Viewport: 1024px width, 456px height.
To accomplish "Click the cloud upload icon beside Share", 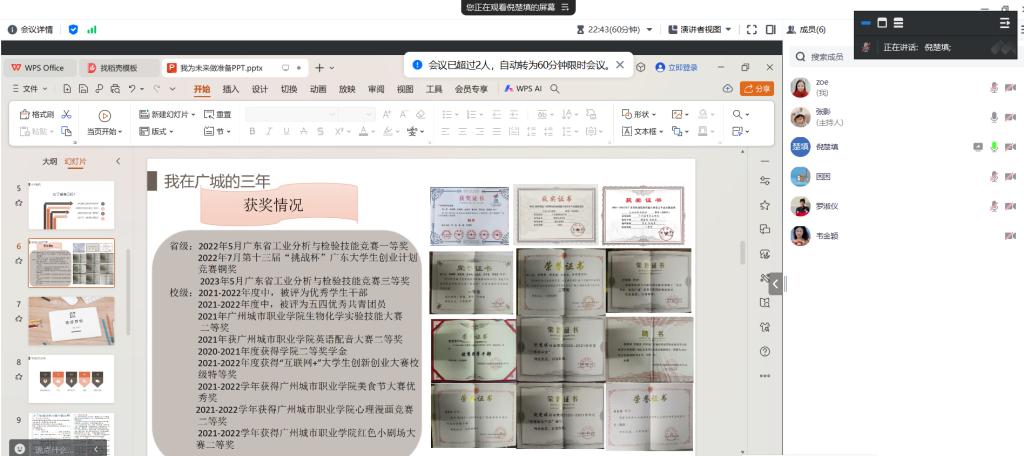I will 728,89.
